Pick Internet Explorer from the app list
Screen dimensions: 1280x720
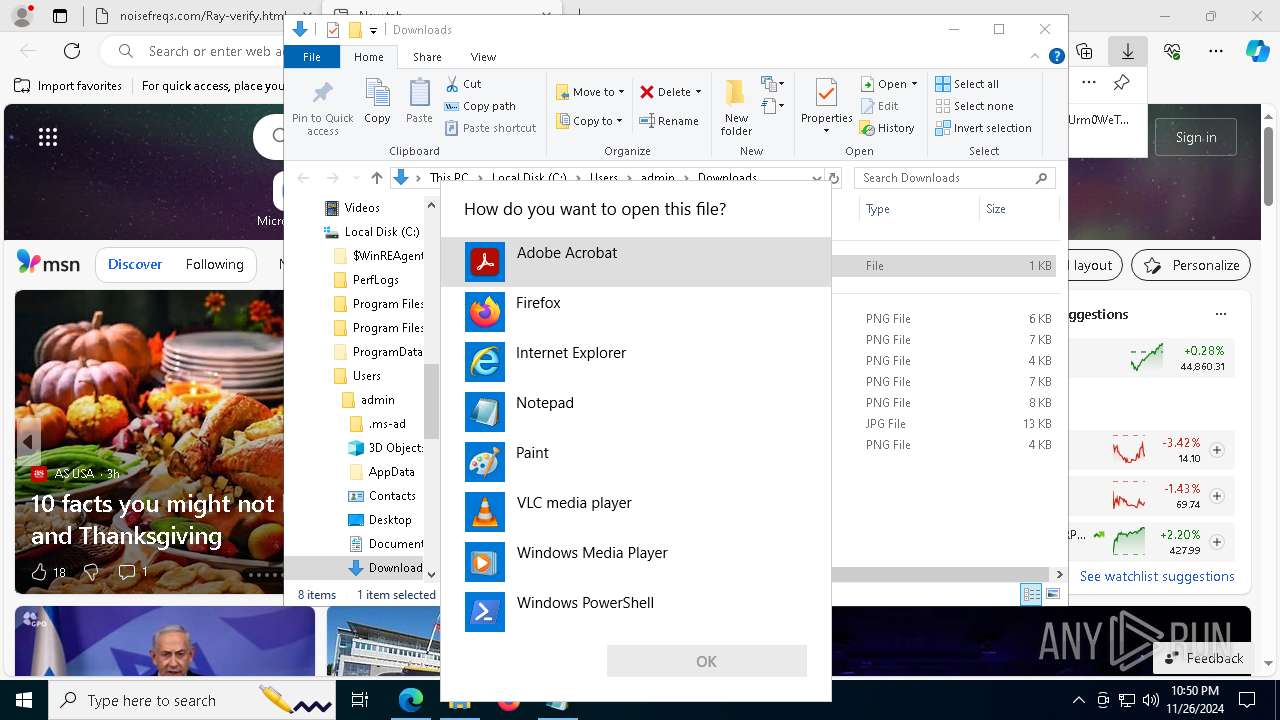(x=636, y=362)
